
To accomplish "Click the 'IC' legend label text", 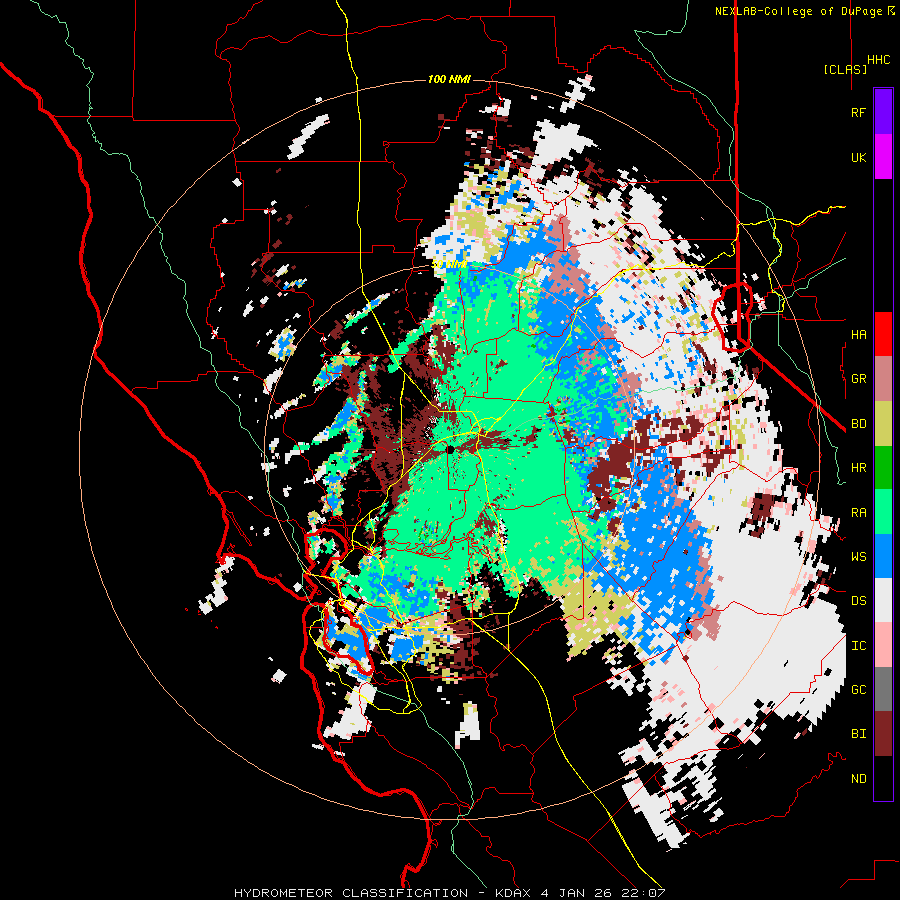I will click(x=858, y=646).
